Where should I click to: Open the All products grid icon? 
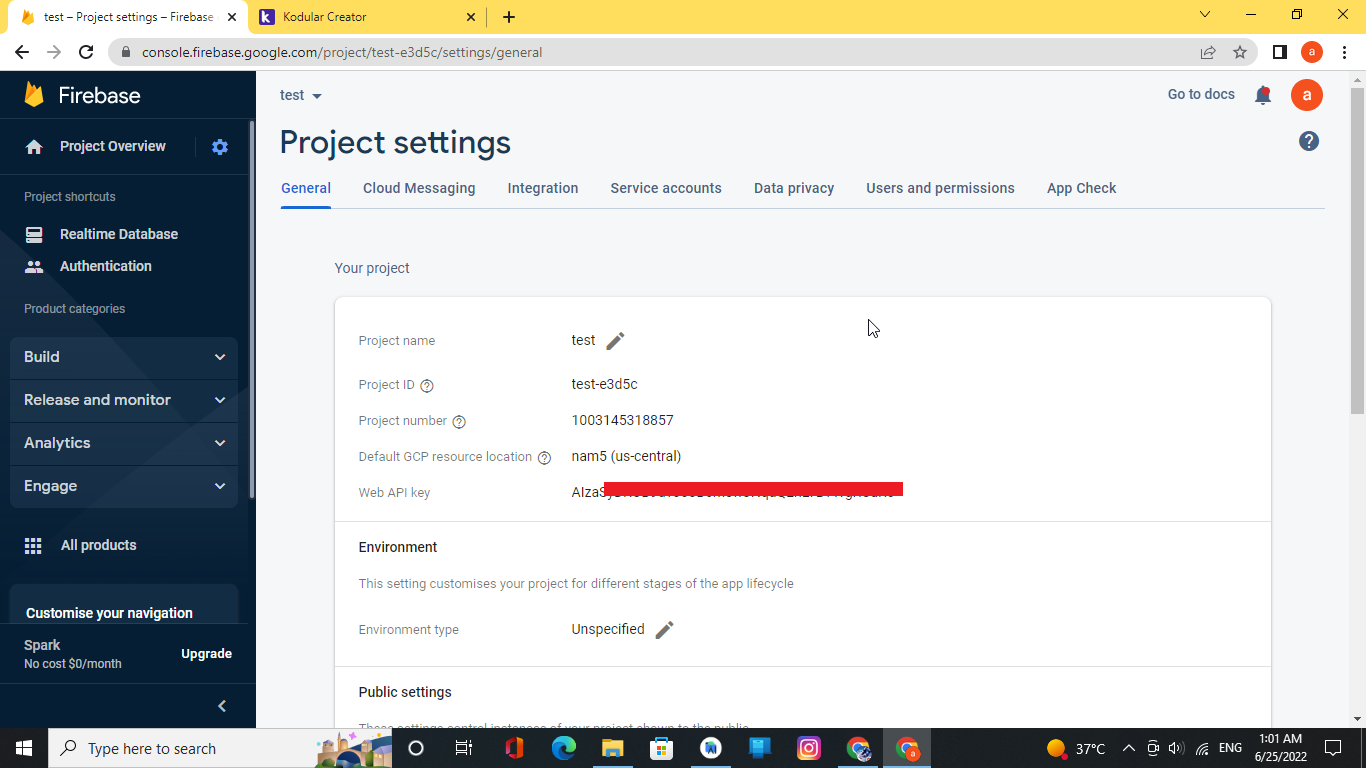coord(33,545)
